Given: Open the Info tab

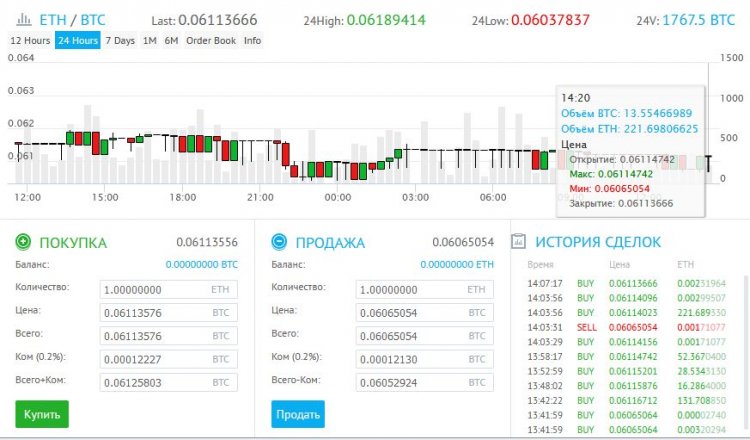Looking at the screenshot, I should (x=252, y=41).
